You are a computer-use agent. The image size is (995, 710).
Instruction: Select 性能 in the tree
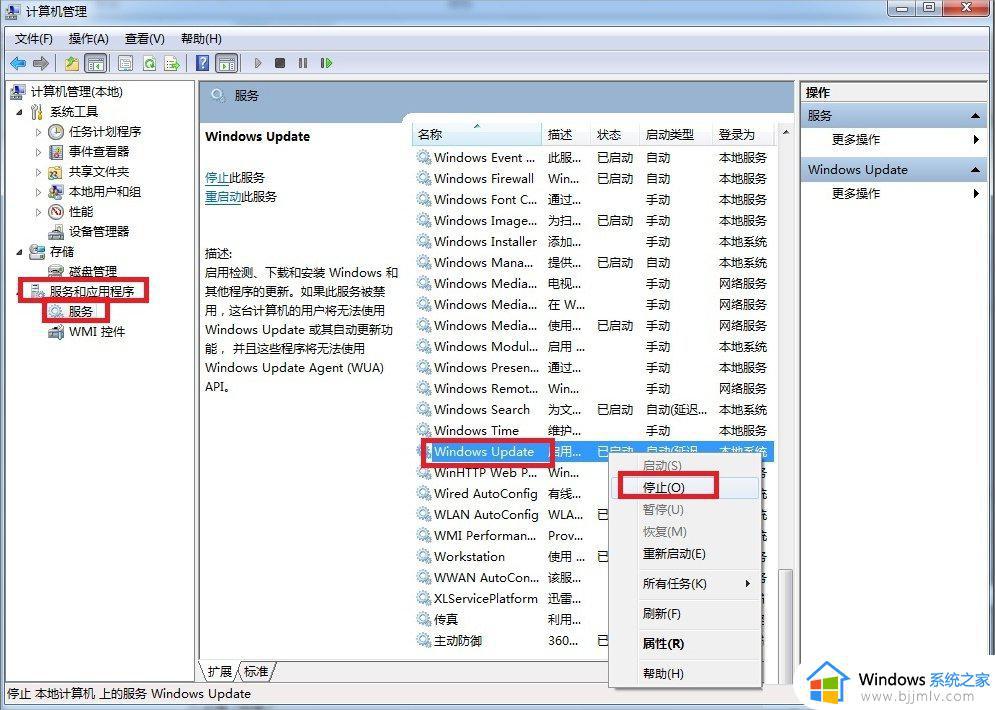click(x=81, y=211)
